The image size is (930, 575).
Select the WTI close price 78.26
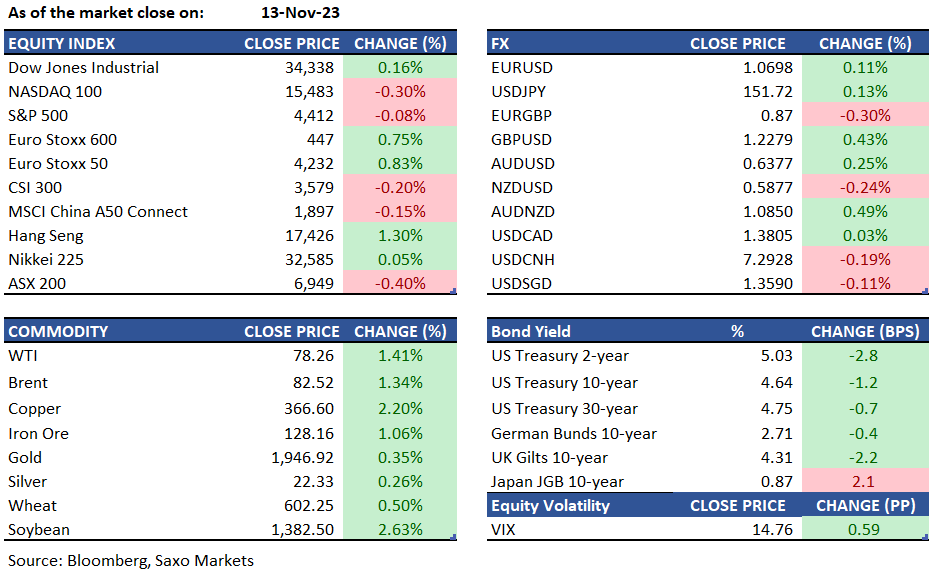pos(311,356)
